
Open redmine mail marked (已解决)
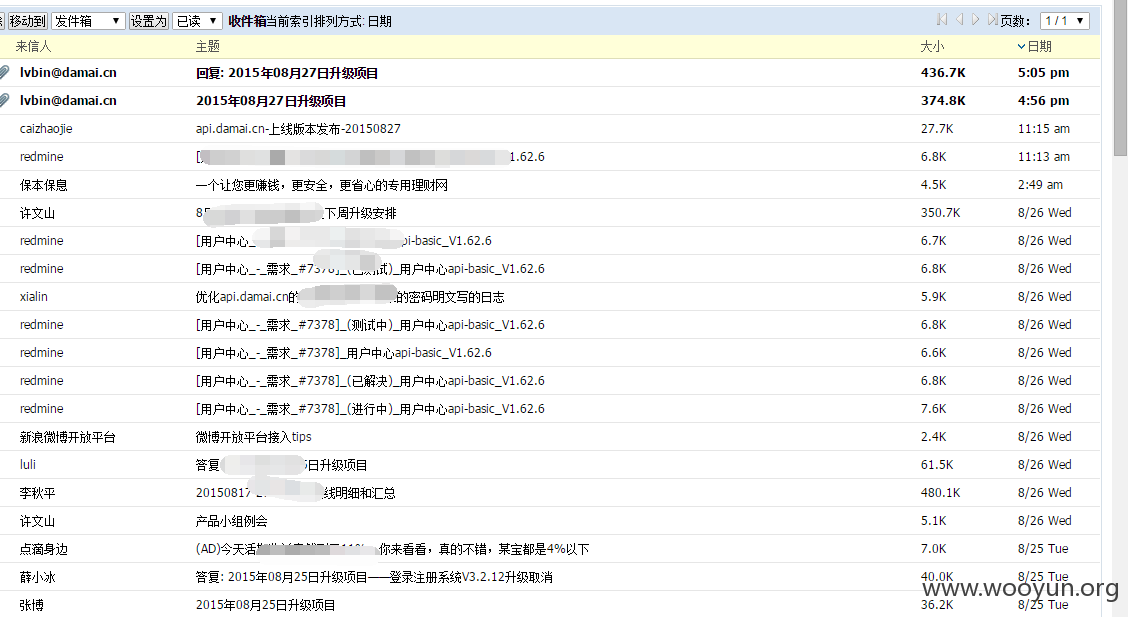(370, 381)
